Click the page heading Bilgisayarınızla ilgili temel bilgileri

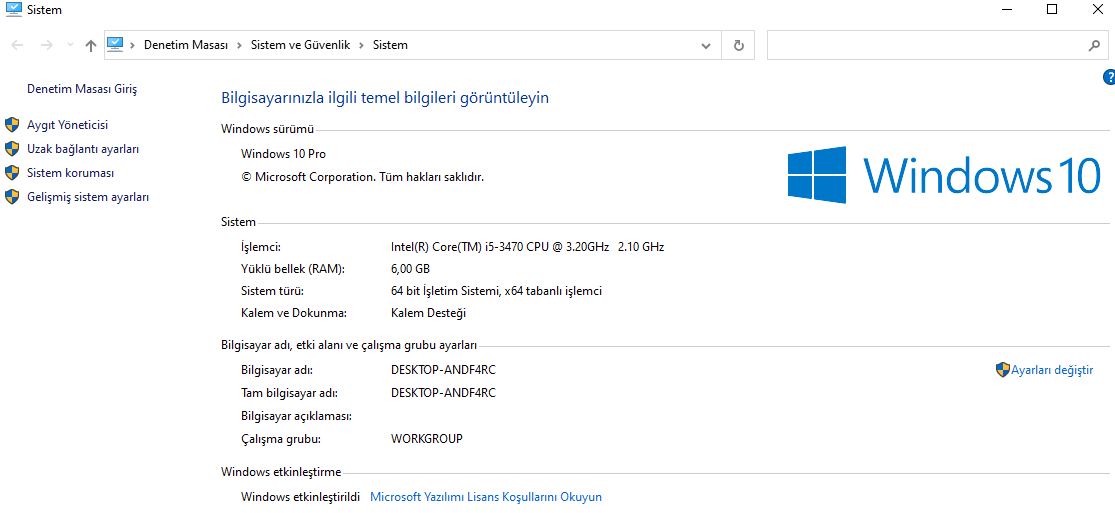point(385,98)
